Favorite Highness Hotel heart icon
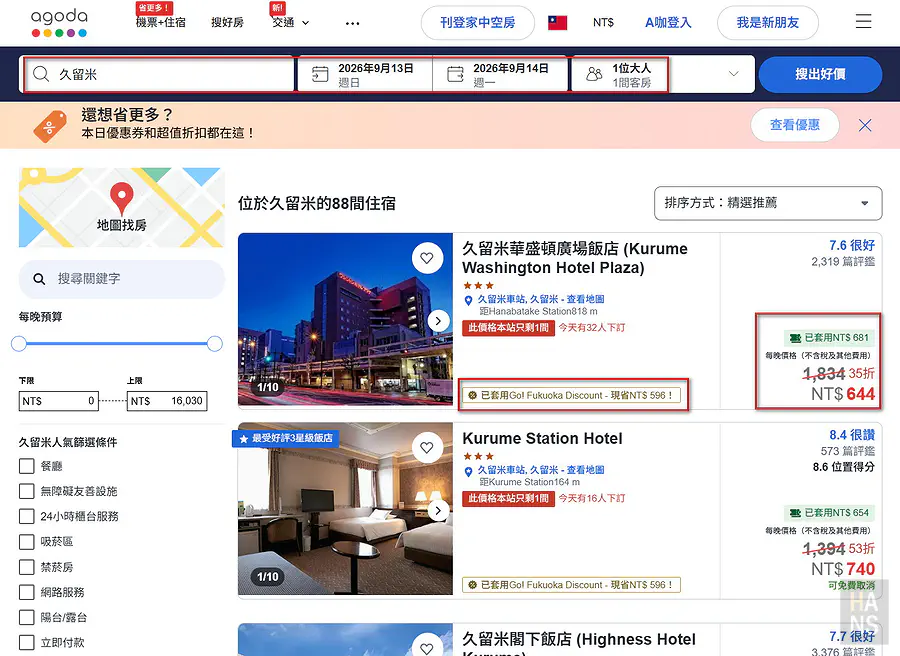The width and height of the screenshot is (900, 656). 426,647
